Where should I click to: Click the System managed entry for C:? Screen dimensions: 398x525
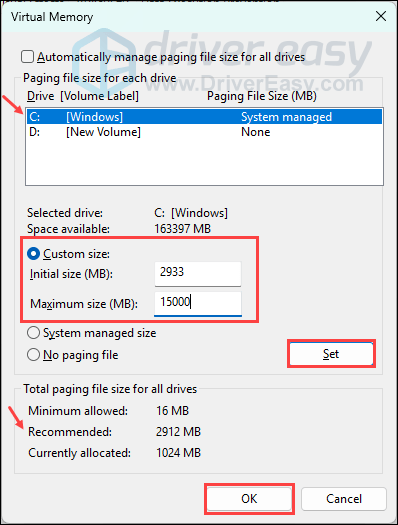point(287,117)
